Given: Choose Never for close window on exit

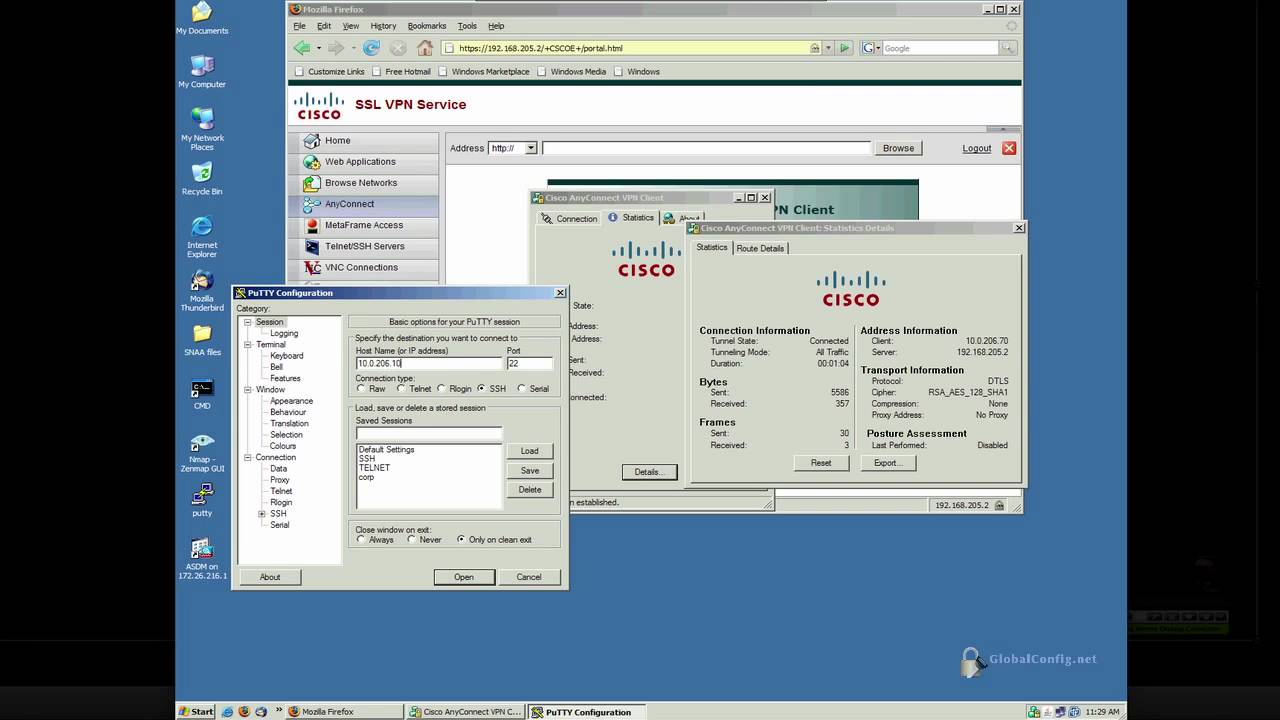Looking at the screenshot, I should click(x=411, y=540).
